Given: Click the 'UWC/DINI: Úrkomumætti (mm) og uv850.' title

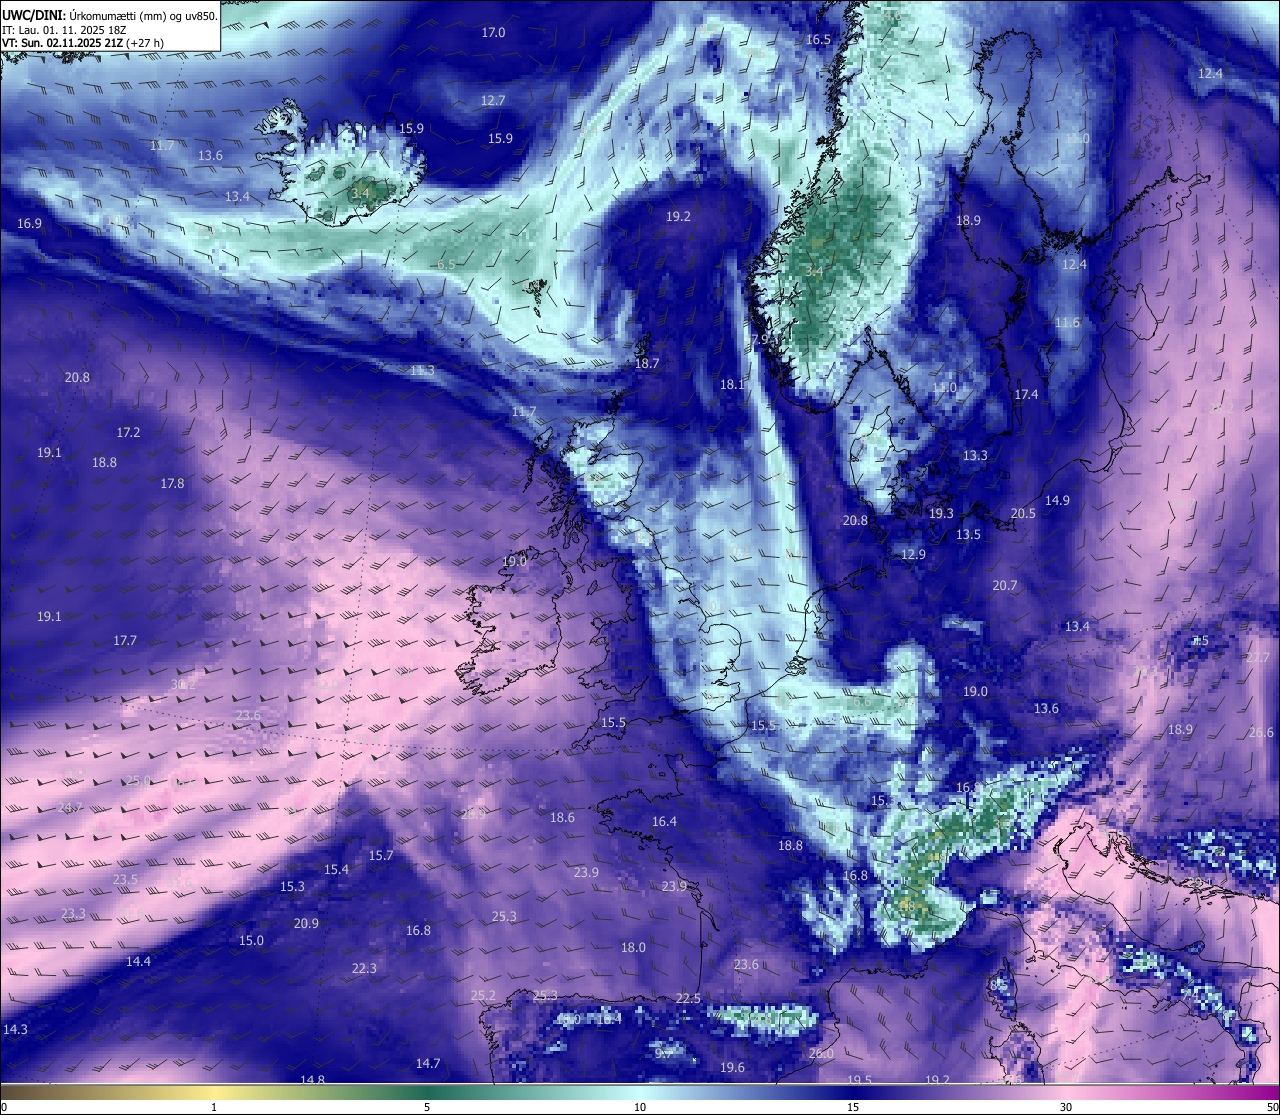Looking at the screenshot, I should click(110, 15).
